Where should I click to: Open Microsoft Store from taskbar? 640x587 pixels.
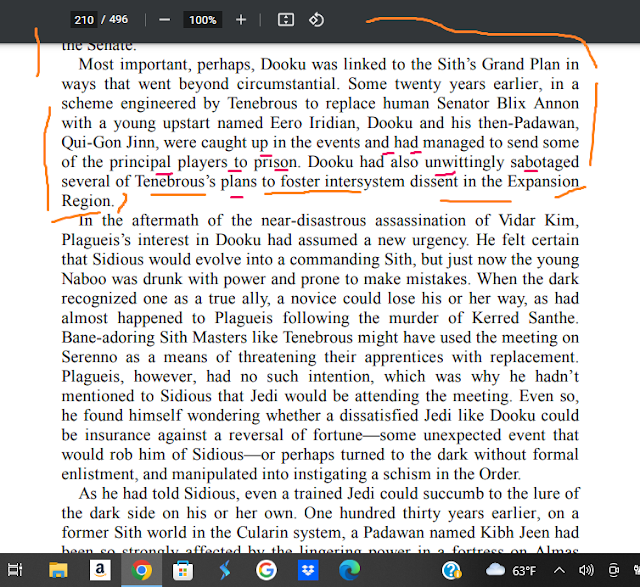[x=183, y=570]
